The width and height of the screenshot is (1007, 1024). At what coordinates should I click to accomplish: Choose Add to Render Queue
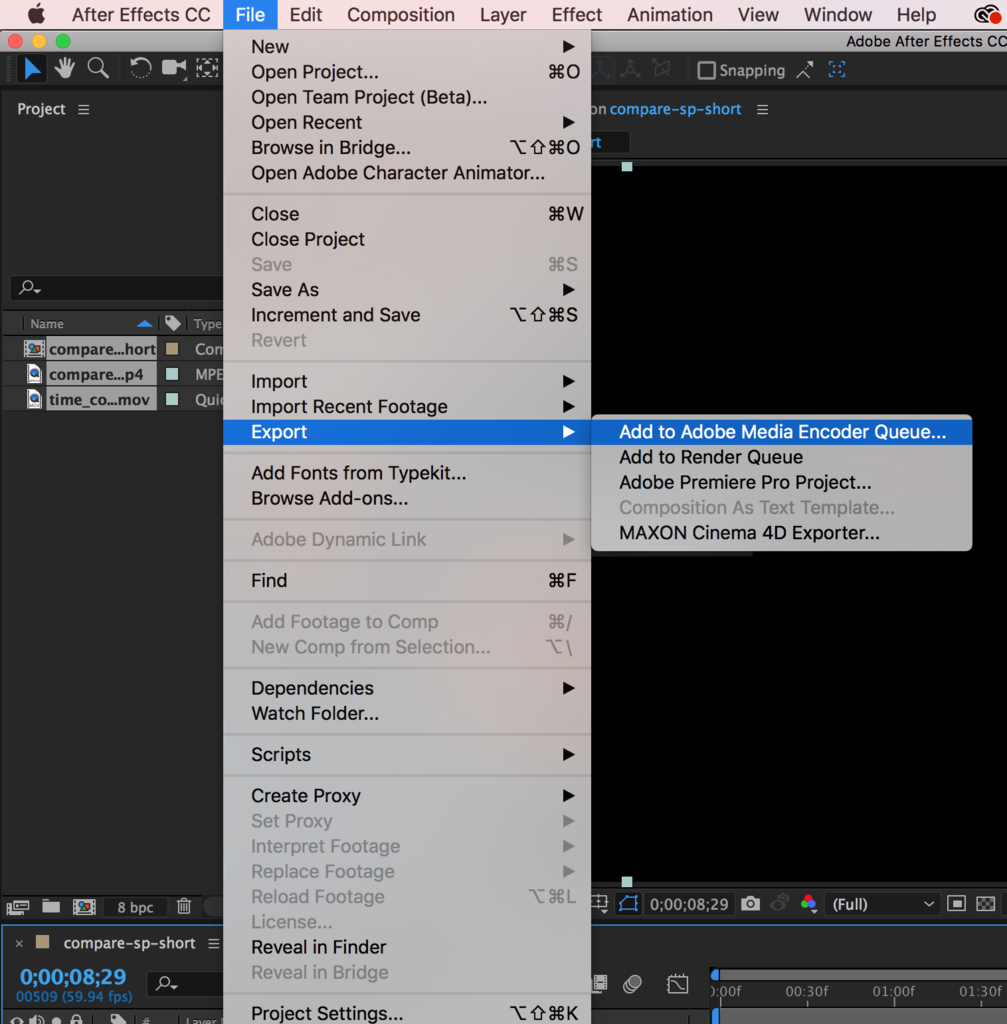(x=781, y=457)
